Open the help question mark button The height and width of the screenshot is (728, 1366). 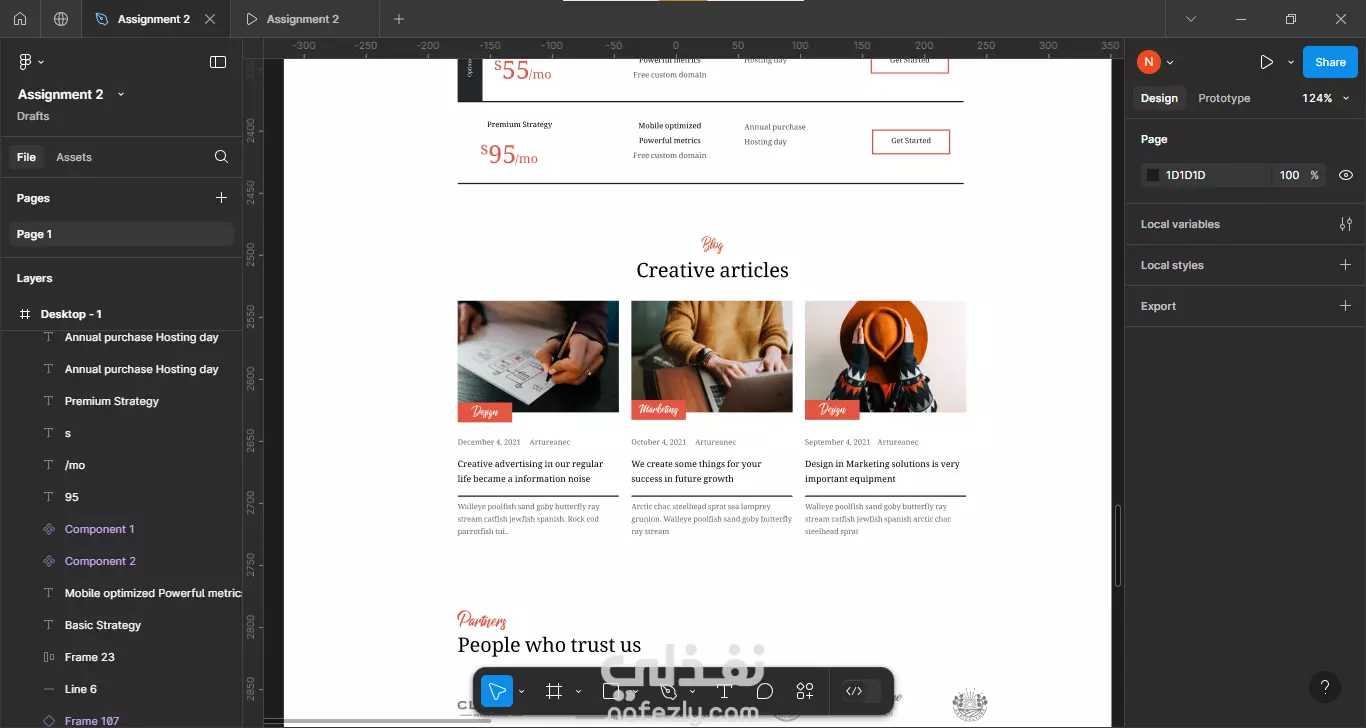coord(1325,687)
